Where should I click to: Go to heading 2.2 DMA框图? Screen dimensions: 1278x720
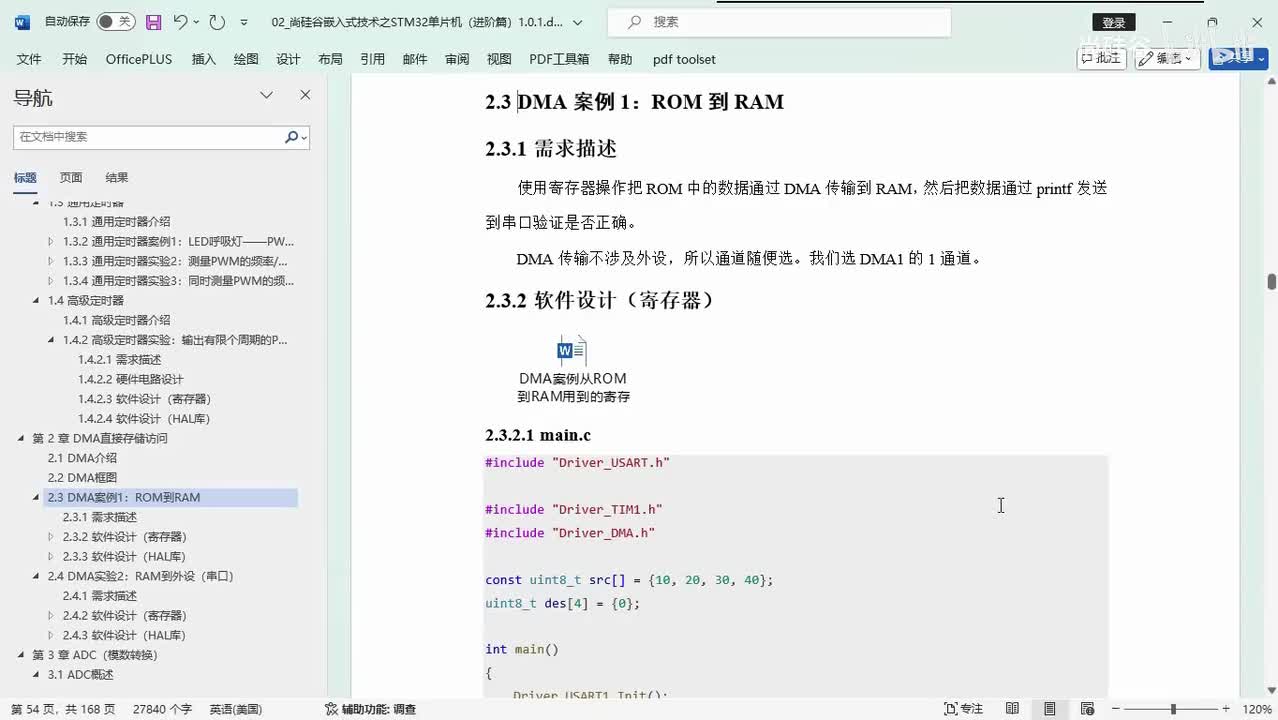pyautogui.click(x=83, y=478)
